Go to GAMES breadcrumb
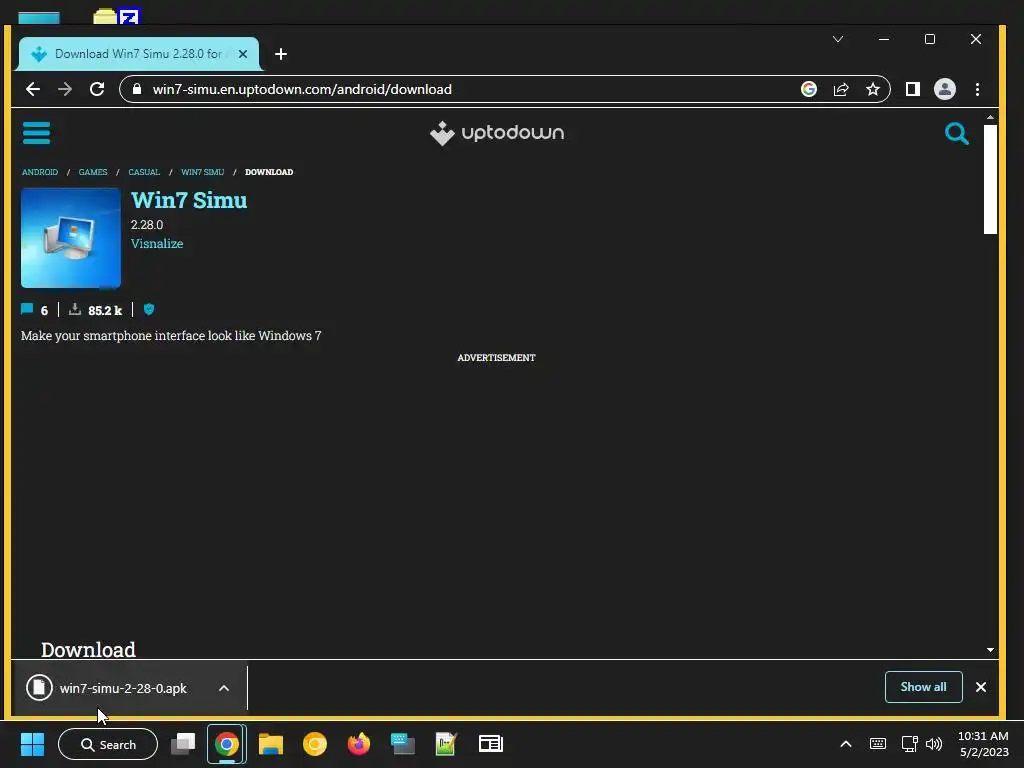The image size is (1024, 768). pos(93,172)
